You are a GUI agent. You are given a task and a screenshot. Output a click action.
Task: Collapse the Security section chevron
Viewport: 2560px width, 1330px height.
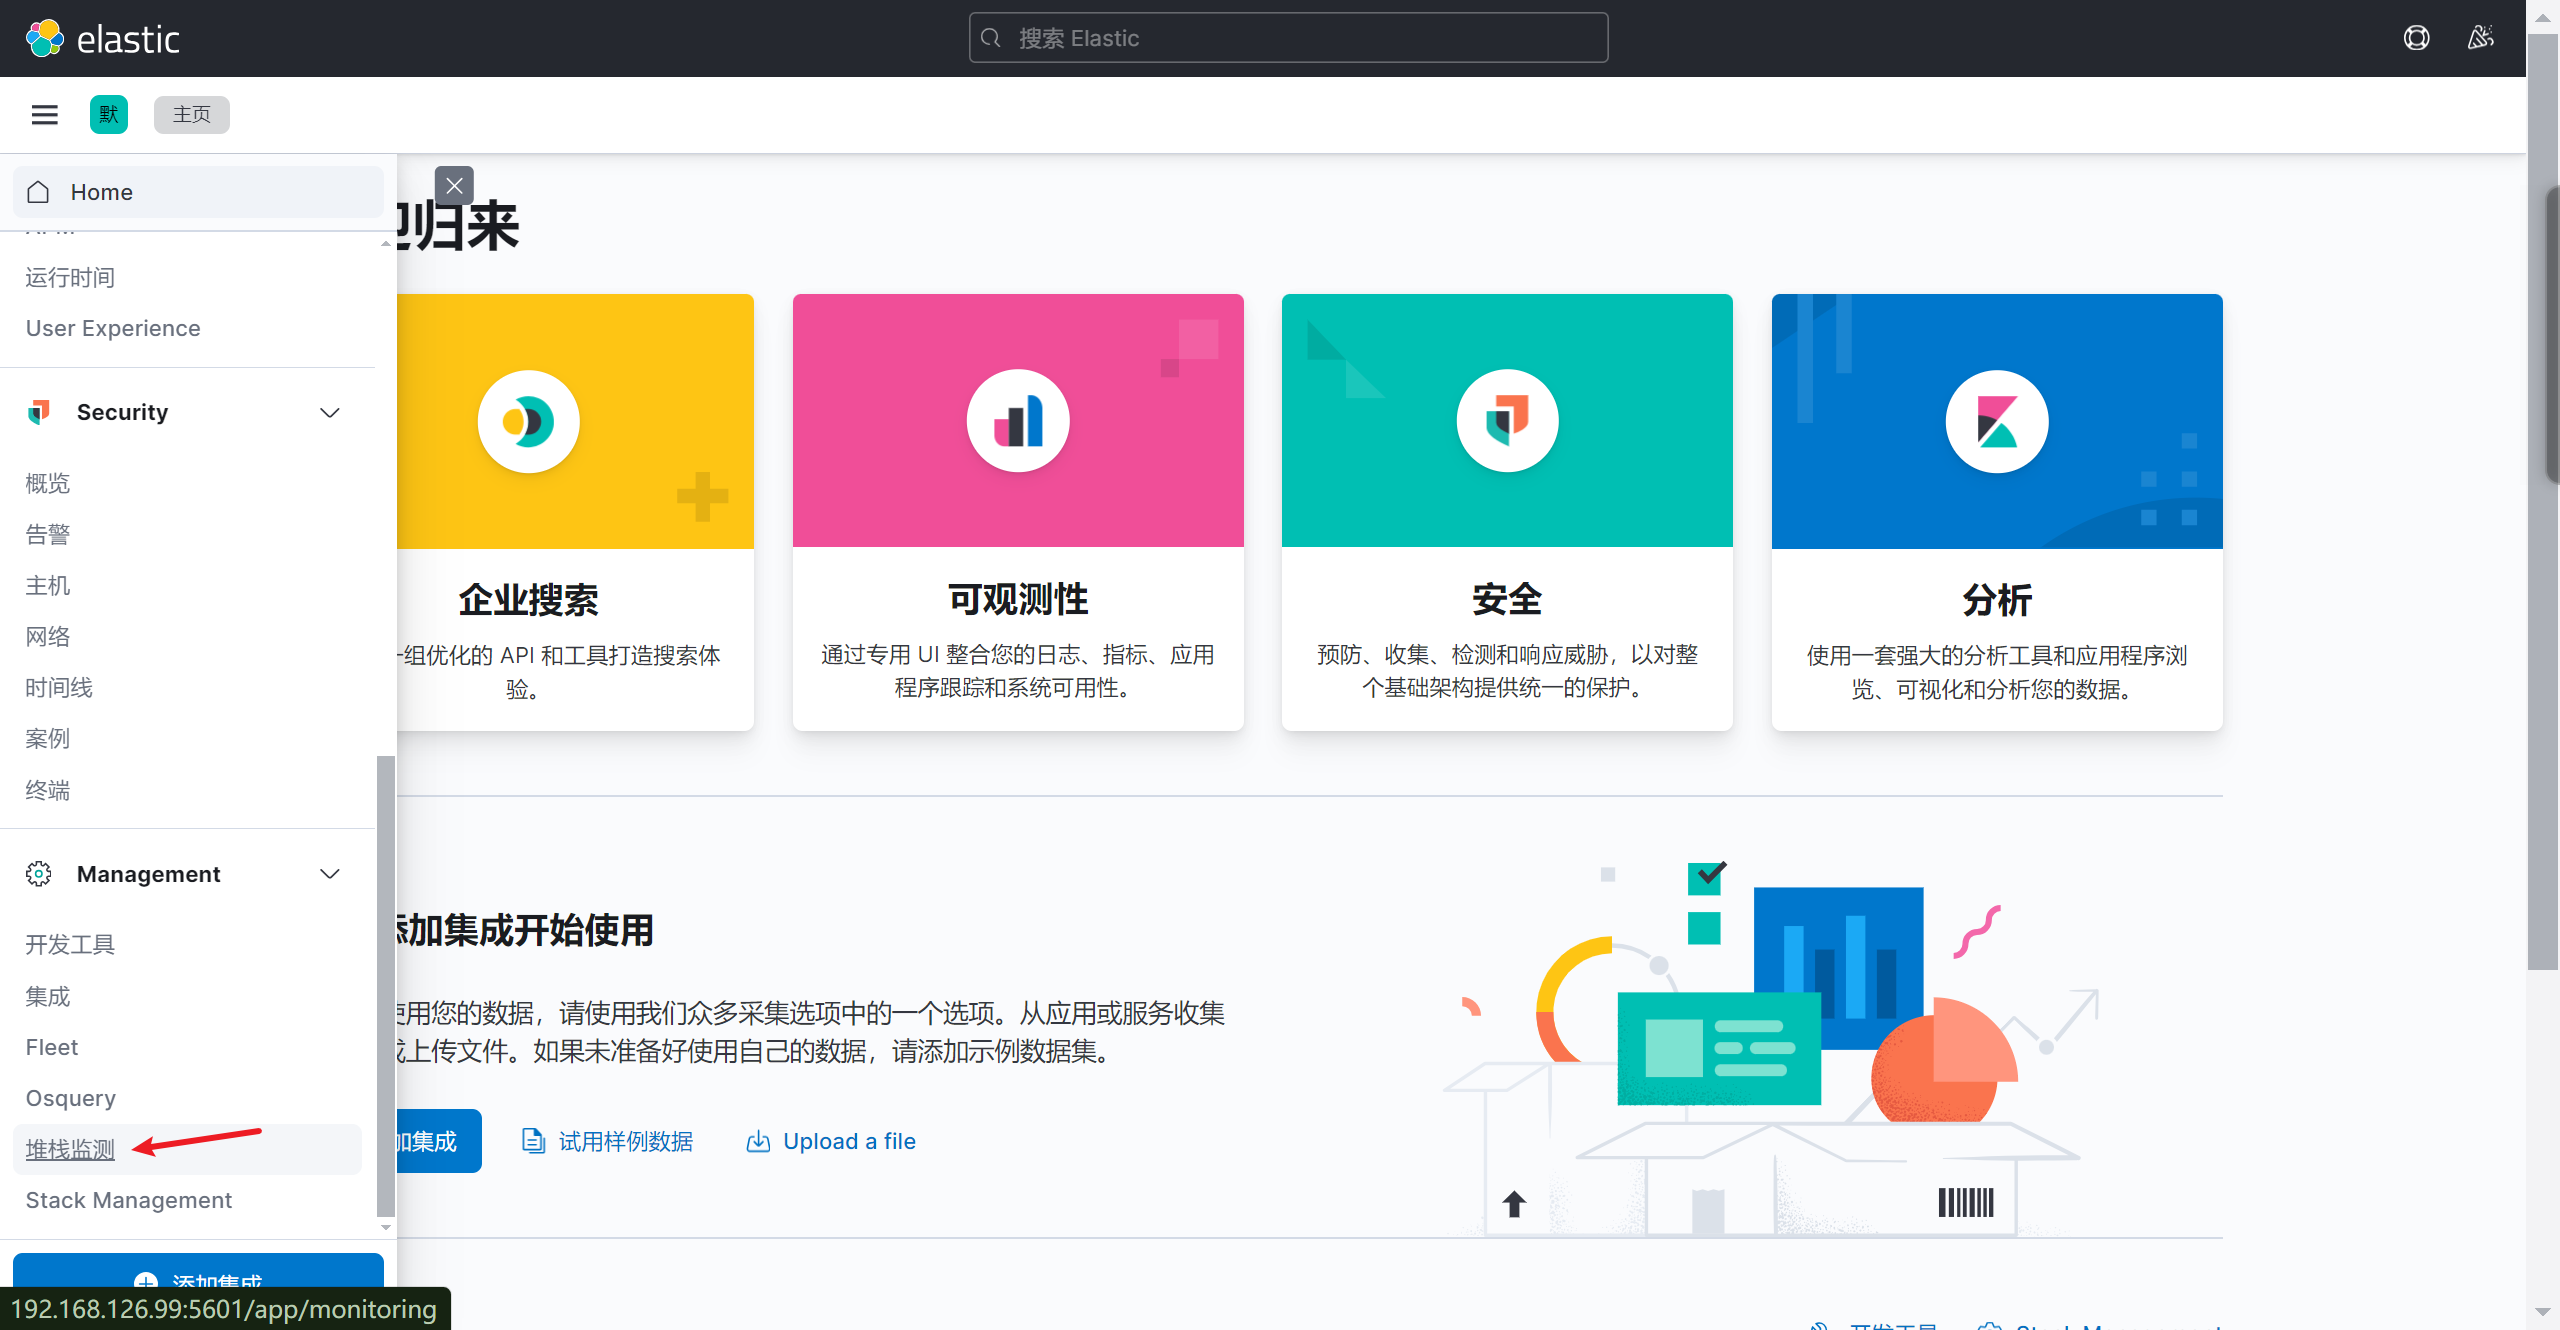(330, 412)
